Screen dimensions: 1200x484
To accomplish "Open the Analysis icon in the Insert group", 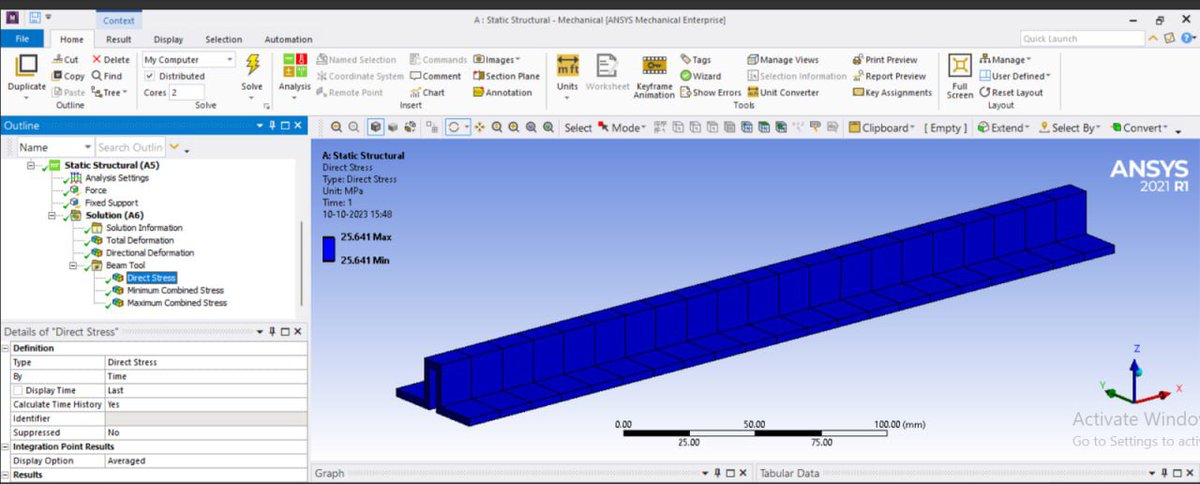I will (295, 66).
